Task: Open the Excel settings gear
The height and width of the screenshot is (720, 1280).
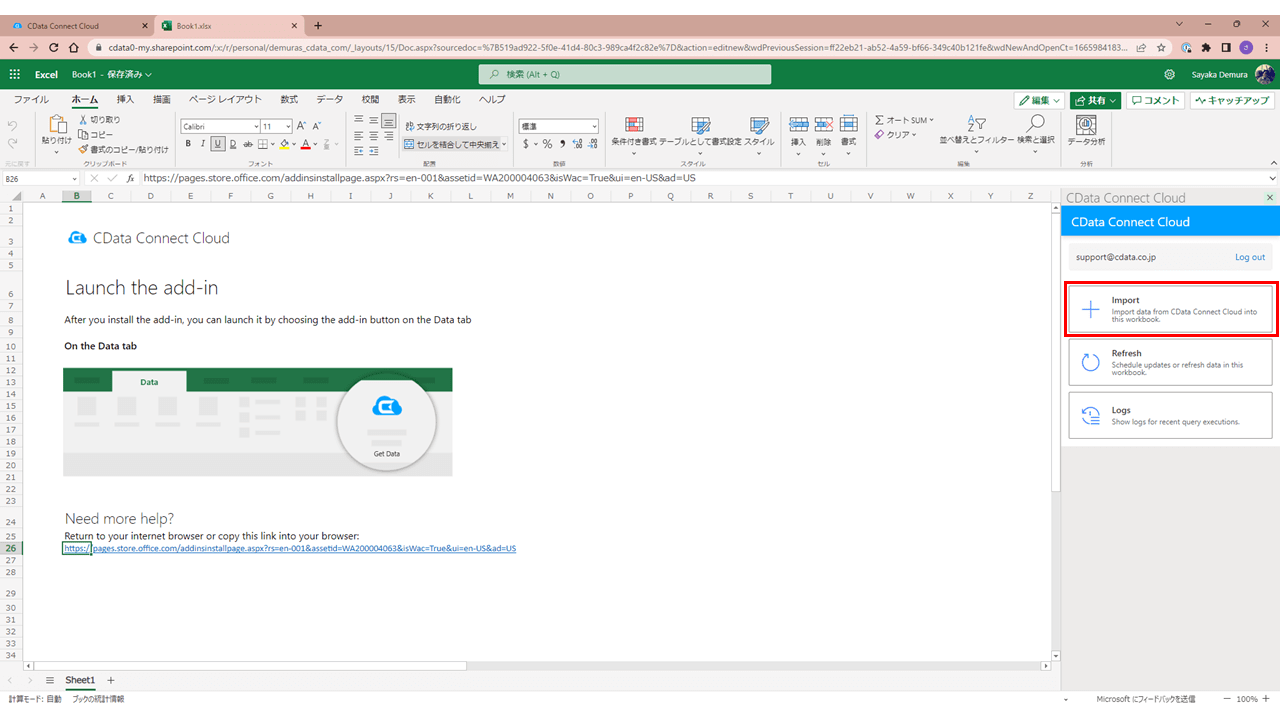Action: (1170, 74)
